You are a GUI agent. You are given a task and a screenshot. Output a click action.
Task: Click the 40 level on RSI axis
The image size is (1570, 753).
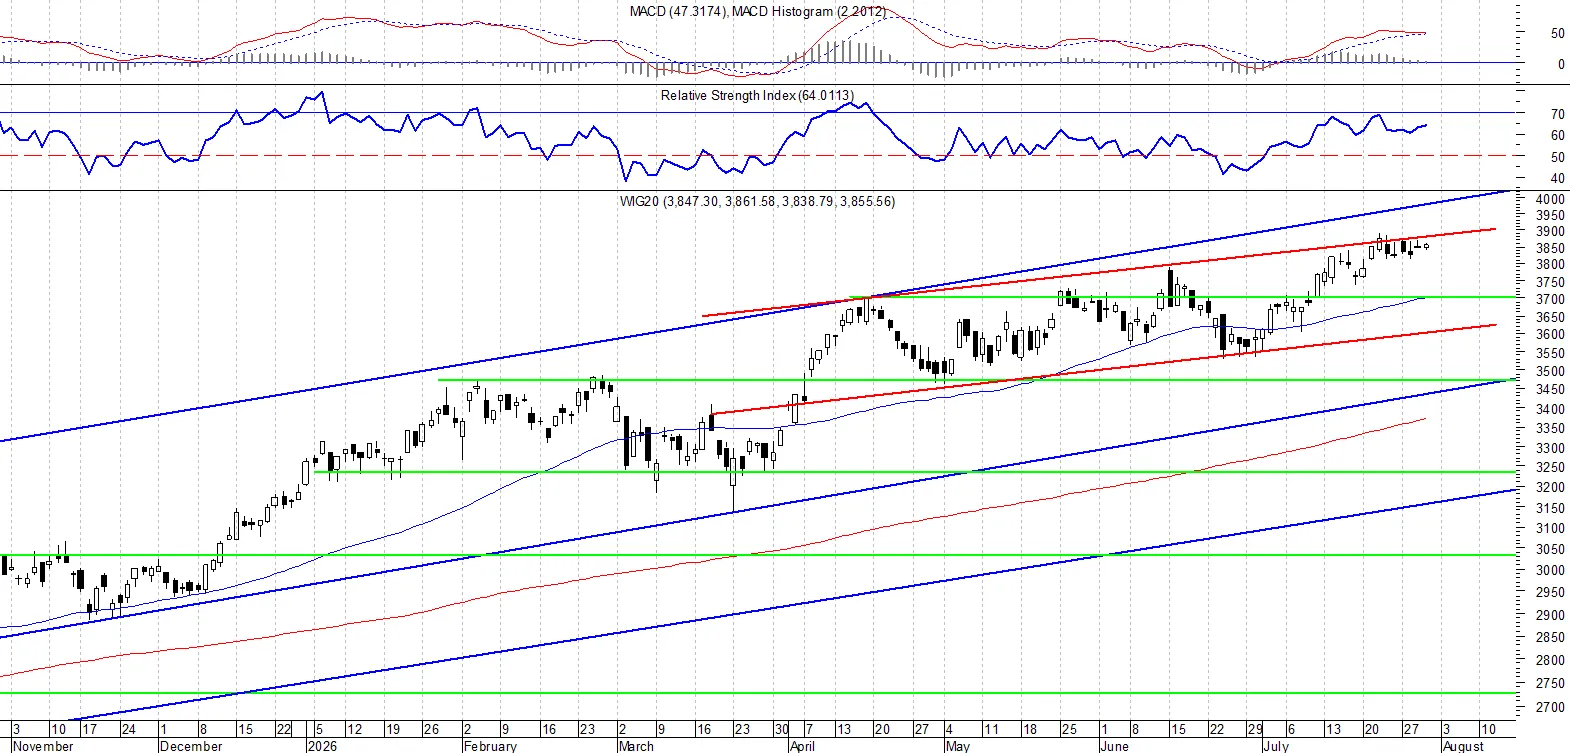[x=1558, y=179]
